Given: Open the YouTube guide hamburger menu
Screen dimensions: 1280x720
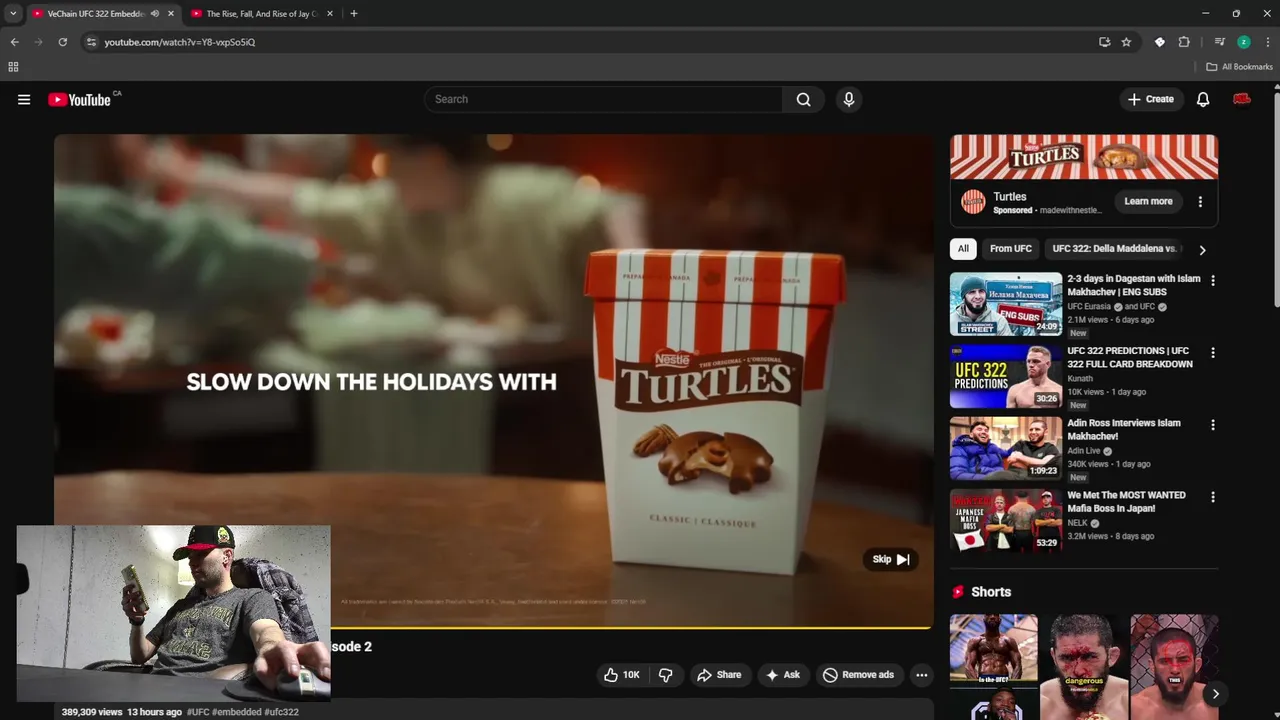Looking at the screenshot, I should [x=24, y=99].
